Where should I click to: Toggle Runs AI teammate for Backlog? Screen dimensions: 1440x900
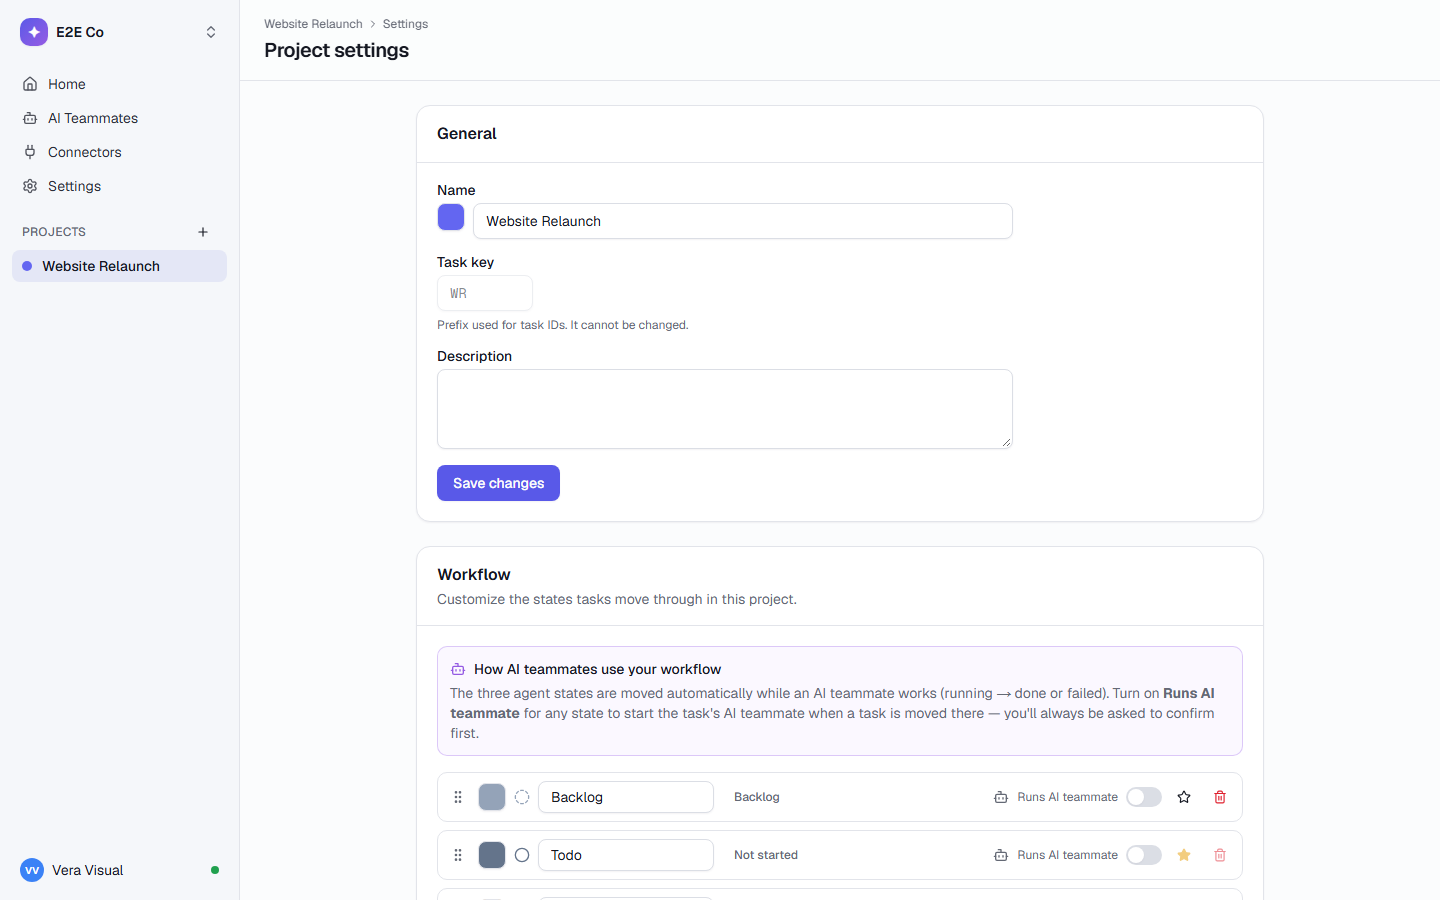click(1144, 797)
